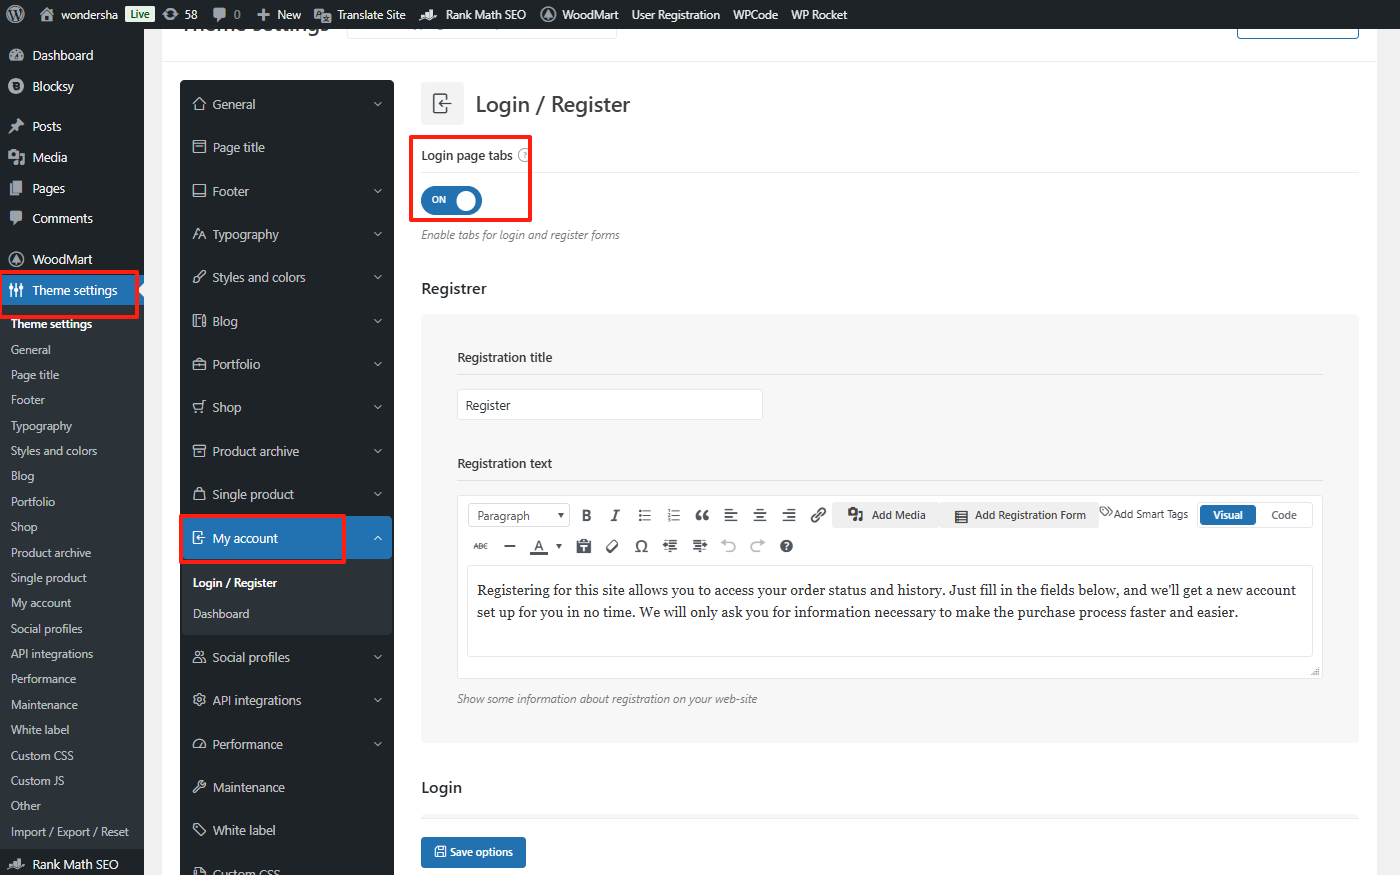Click inside the Registration title field

point(609,404)
